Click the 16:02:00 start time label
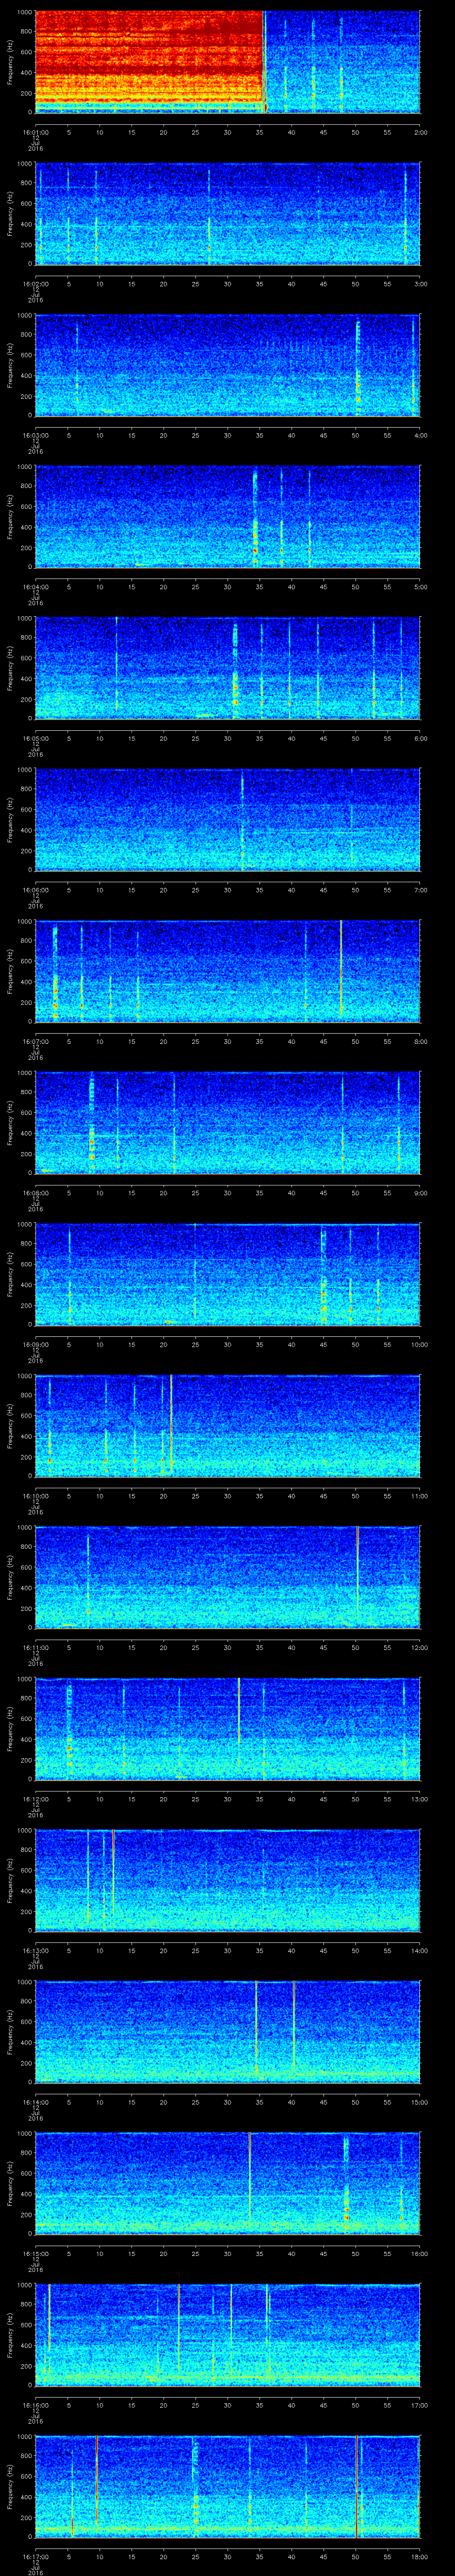 pos(35,284)
